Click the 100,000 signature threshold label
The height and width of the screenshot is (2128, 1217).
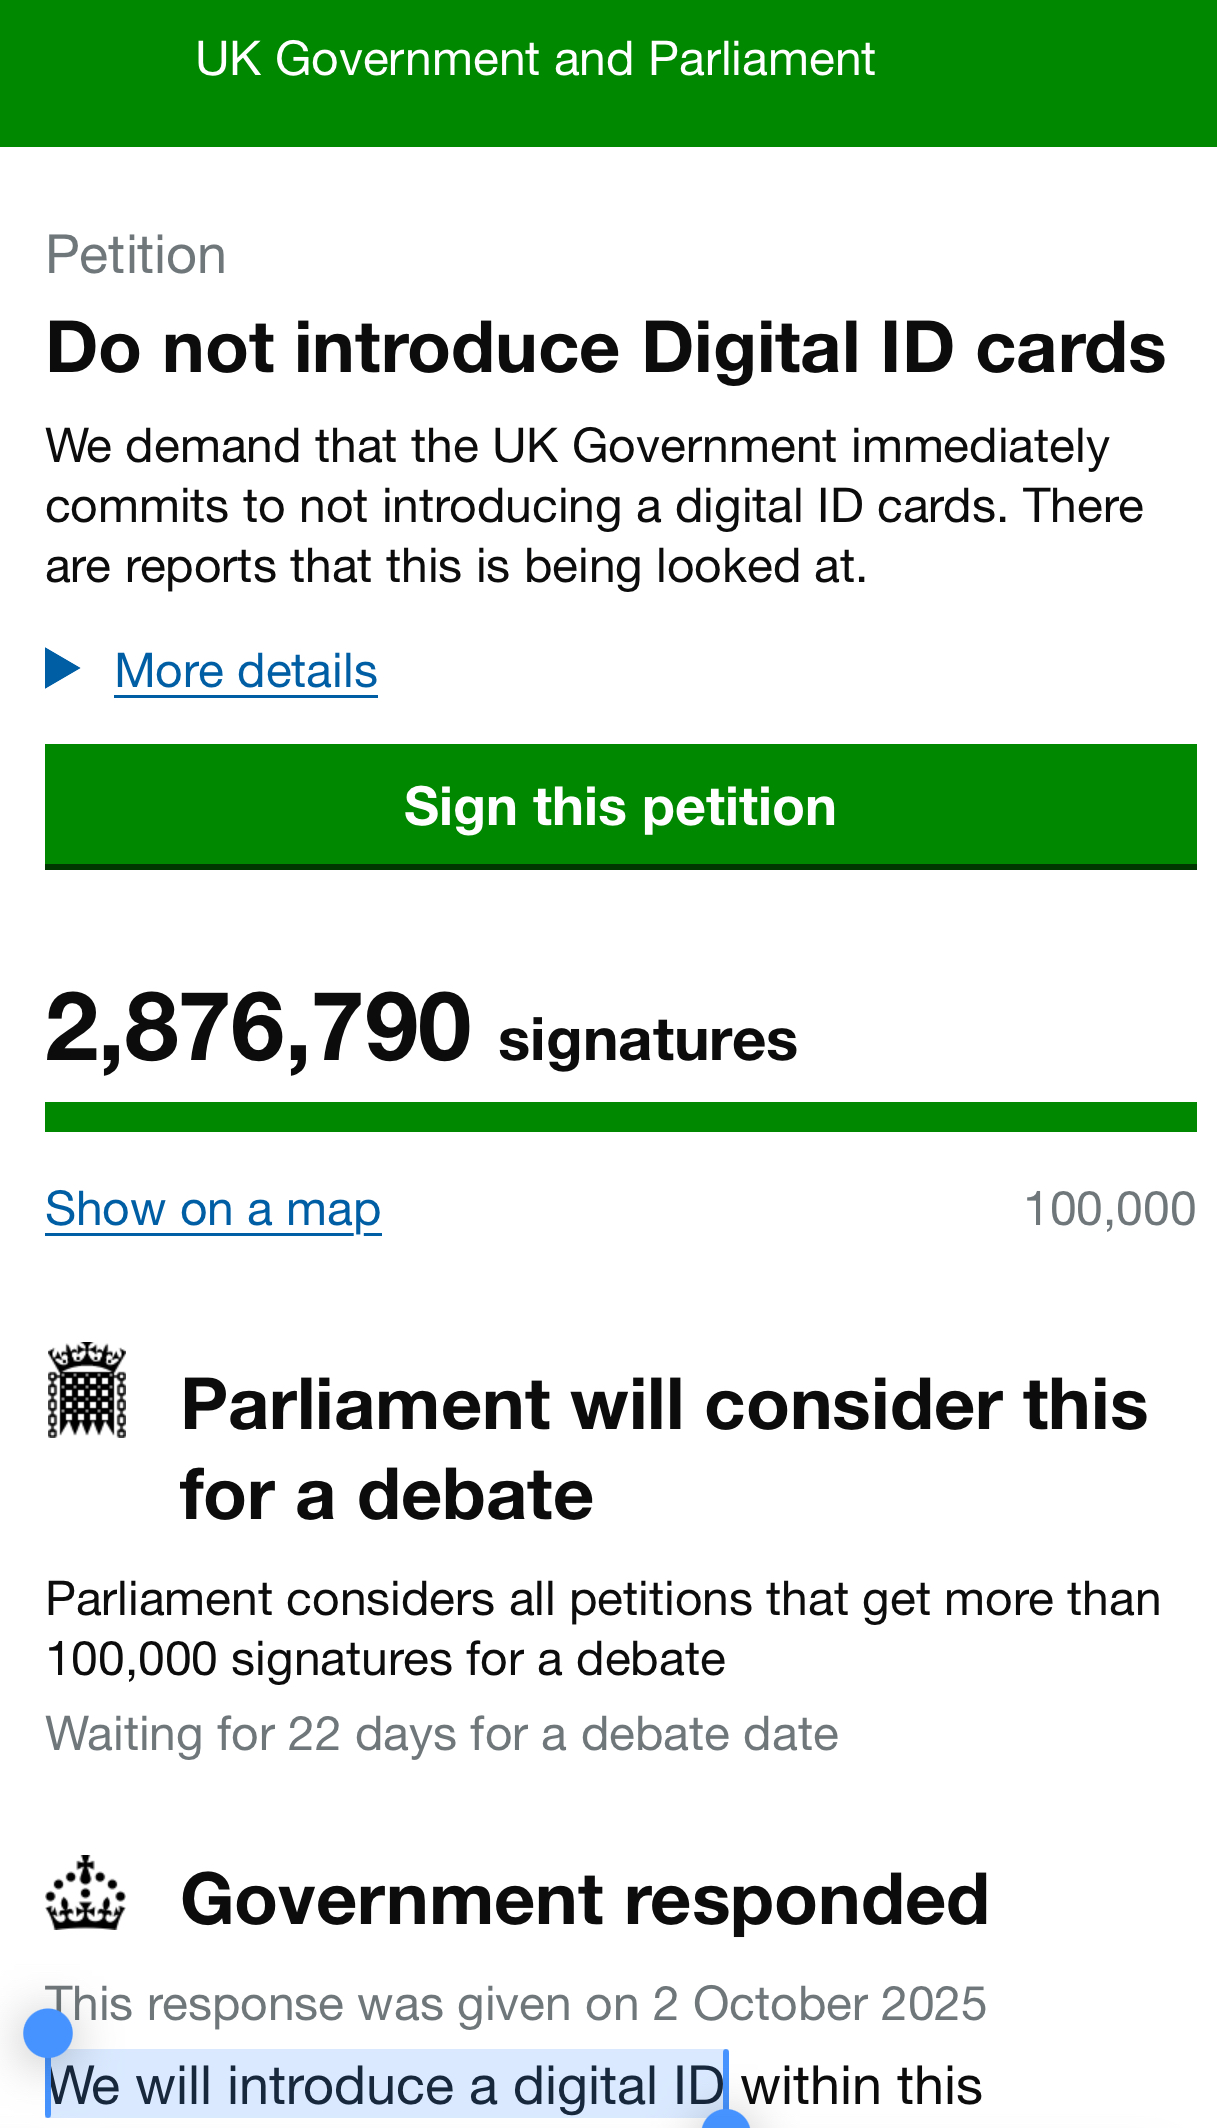(x=1110, y=1209)
